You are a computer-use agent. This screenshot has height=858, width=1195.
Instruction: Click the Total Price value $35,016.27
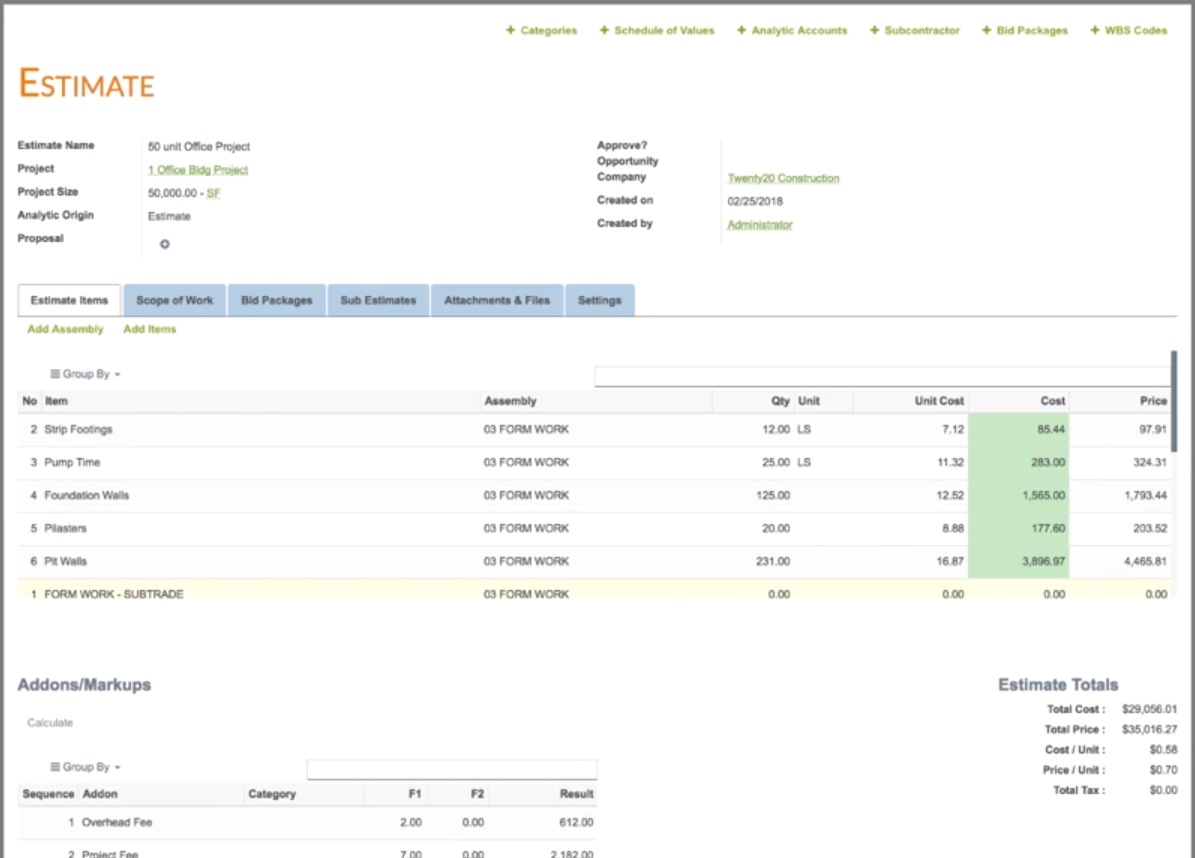click(1149, 729)
